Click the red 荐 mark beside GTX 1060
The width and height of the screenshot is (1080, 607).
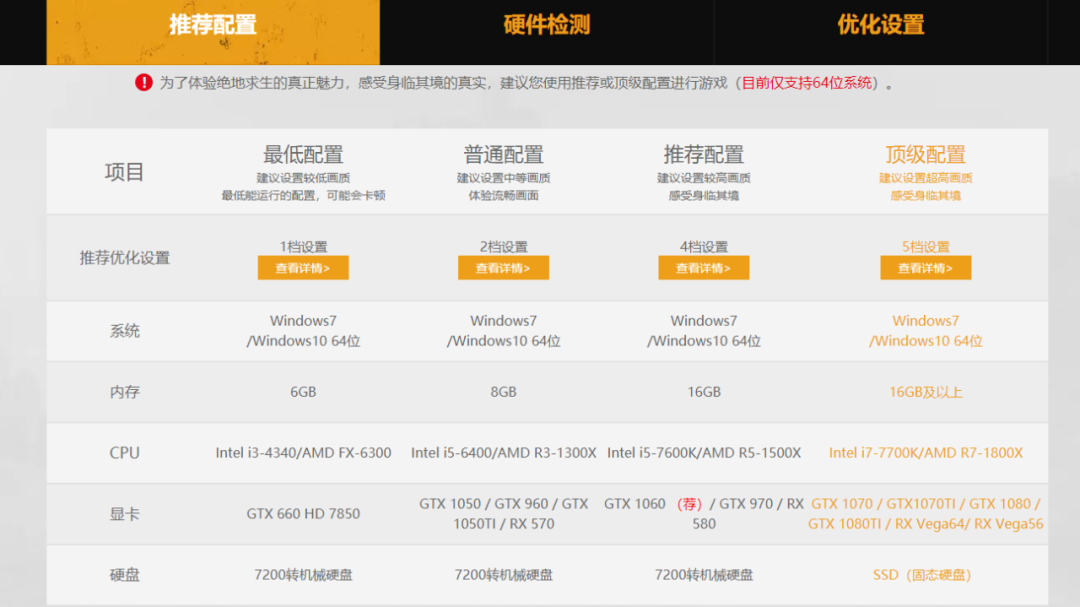pos(689,504)
